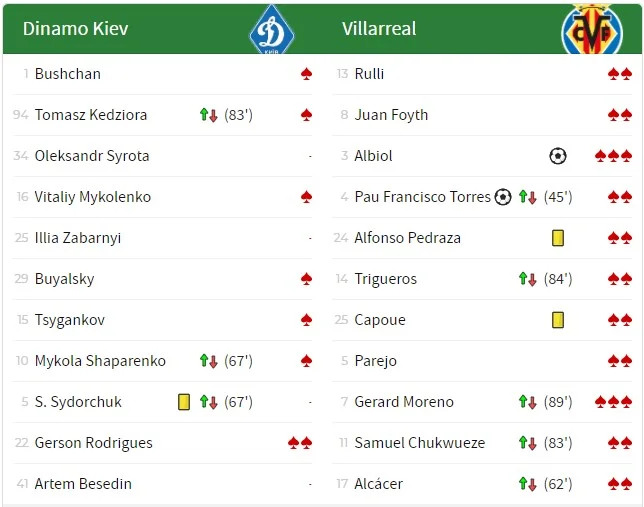The image size is (644, 507).
Task: Select player Vitaliy Mykolenko
Action: pos(92,197)
